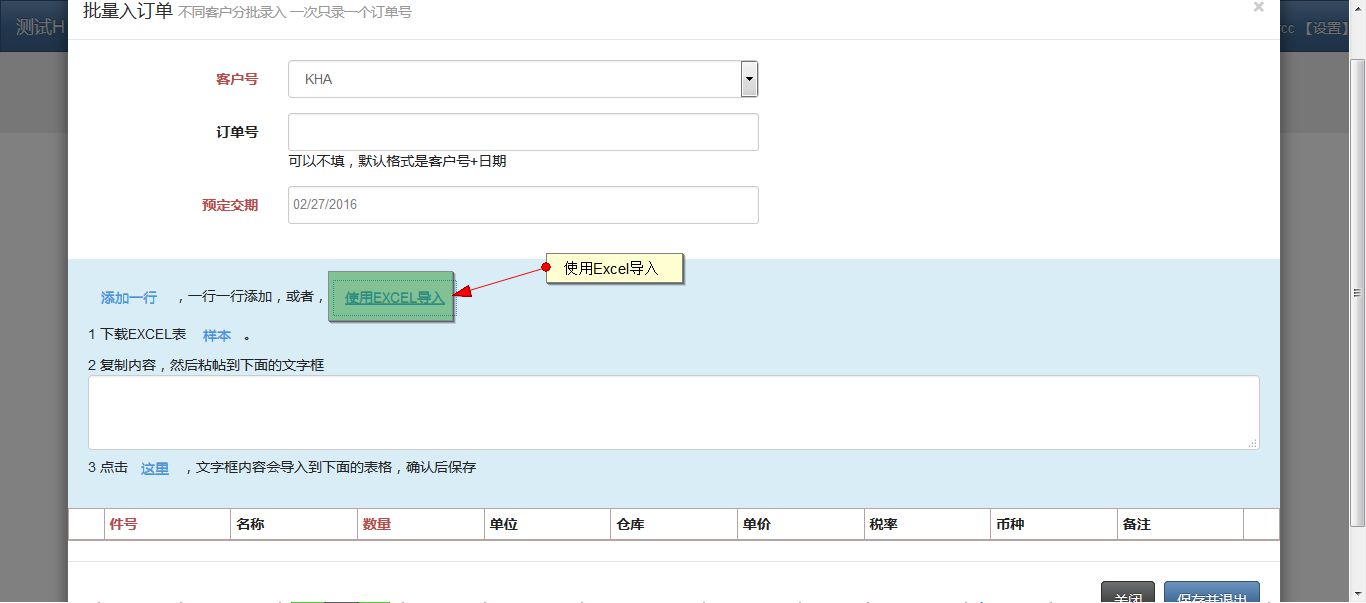The image size is (1366, 603).
Task: Click the vertical scrollbar thumb
Action: (x=1357, y=290)
